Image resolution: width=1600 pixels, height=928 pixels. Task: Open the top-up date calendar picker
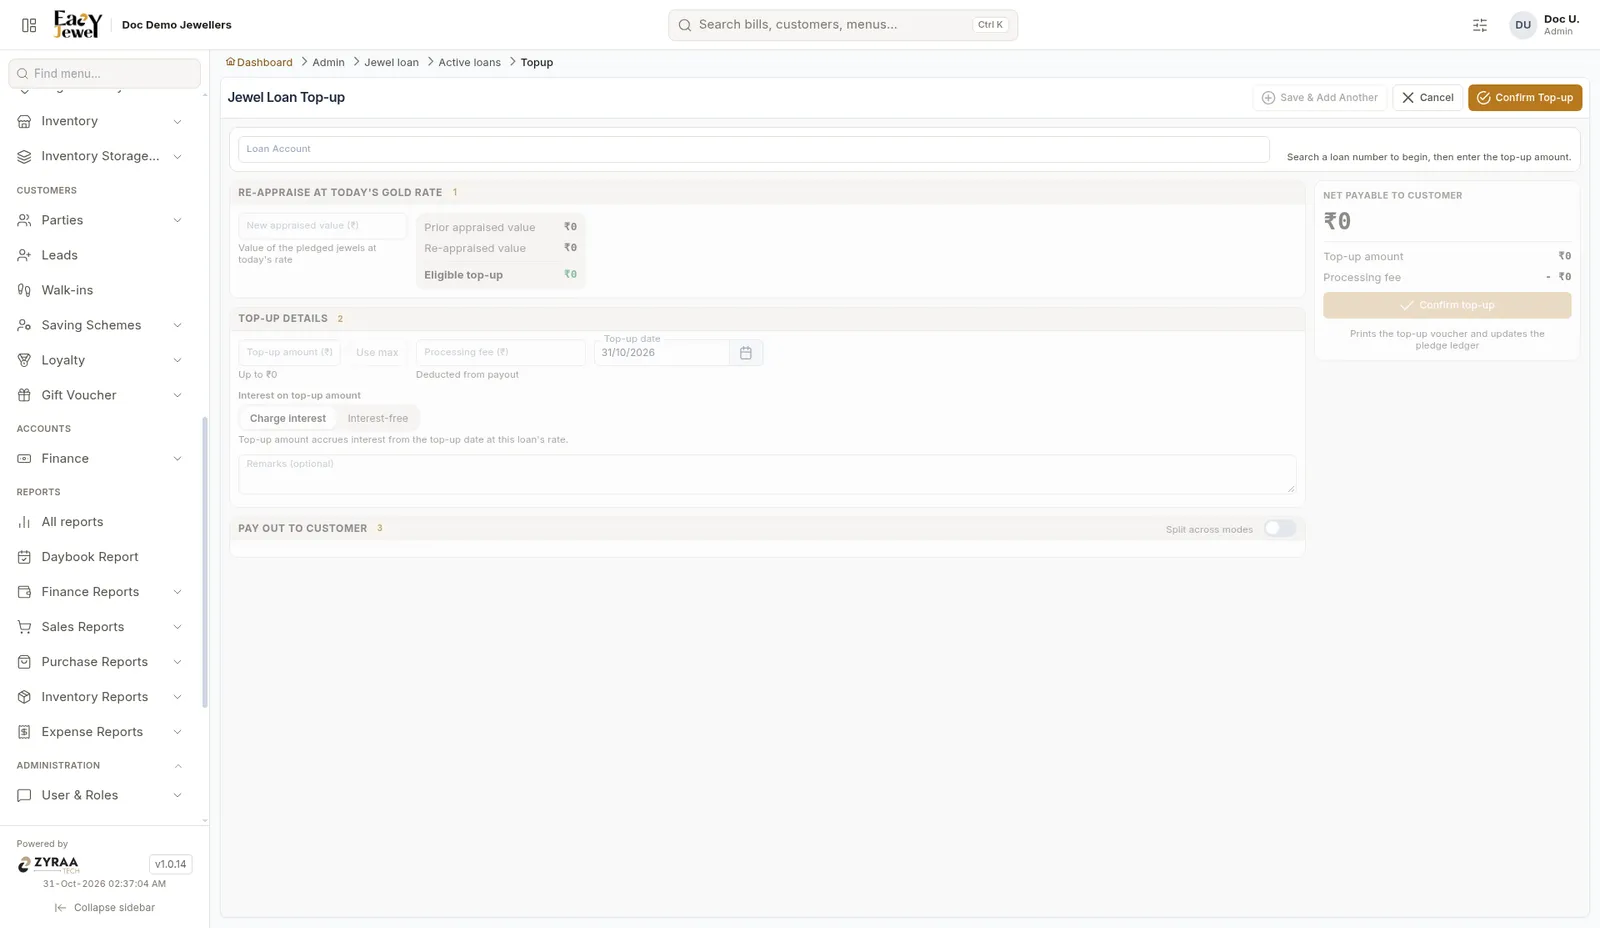tap(745, 353)
